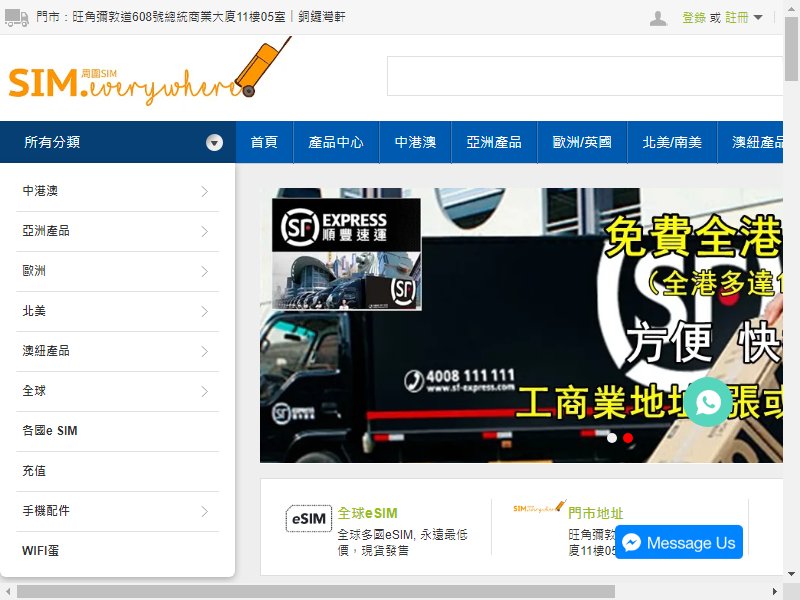Screen dimensions: 800x600
Task: Expand the 澳紐產品 sidebar category chevron
Action: [x=205, y=352]
